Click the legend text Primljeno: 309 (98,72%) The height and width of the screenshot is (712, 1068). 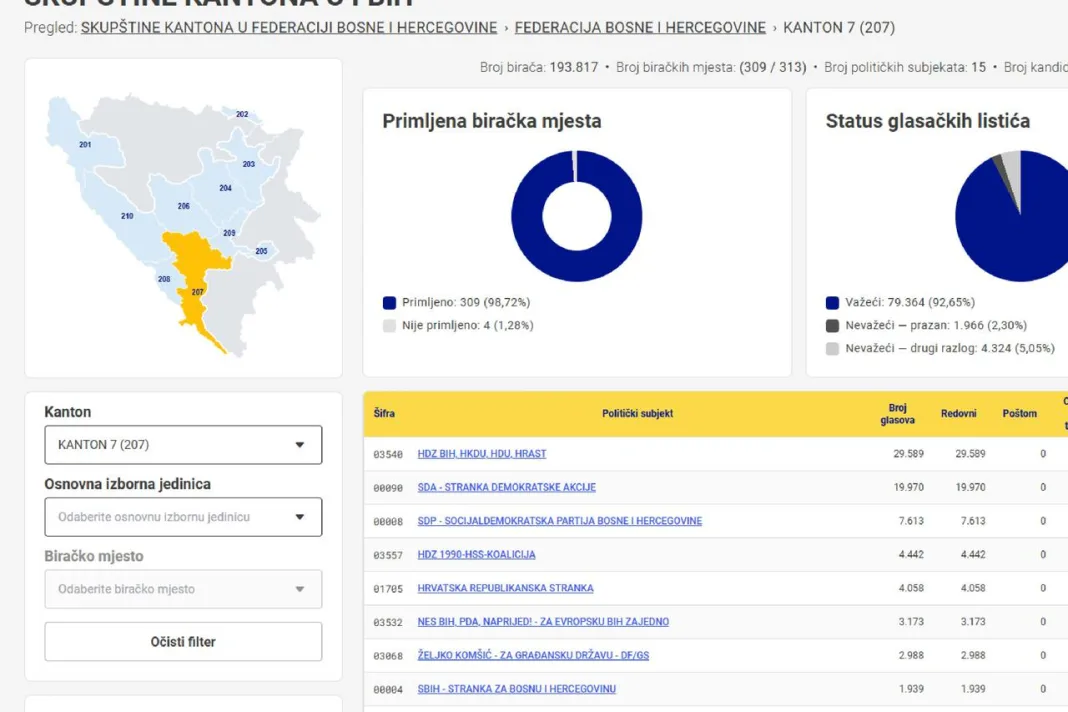point(466,303)
